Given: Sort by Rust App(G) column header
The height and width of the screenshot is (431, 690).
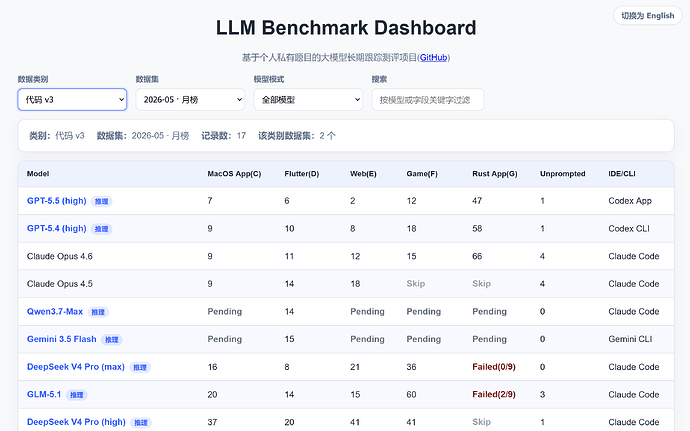Looking at the screenshot, I should (495, 174).
